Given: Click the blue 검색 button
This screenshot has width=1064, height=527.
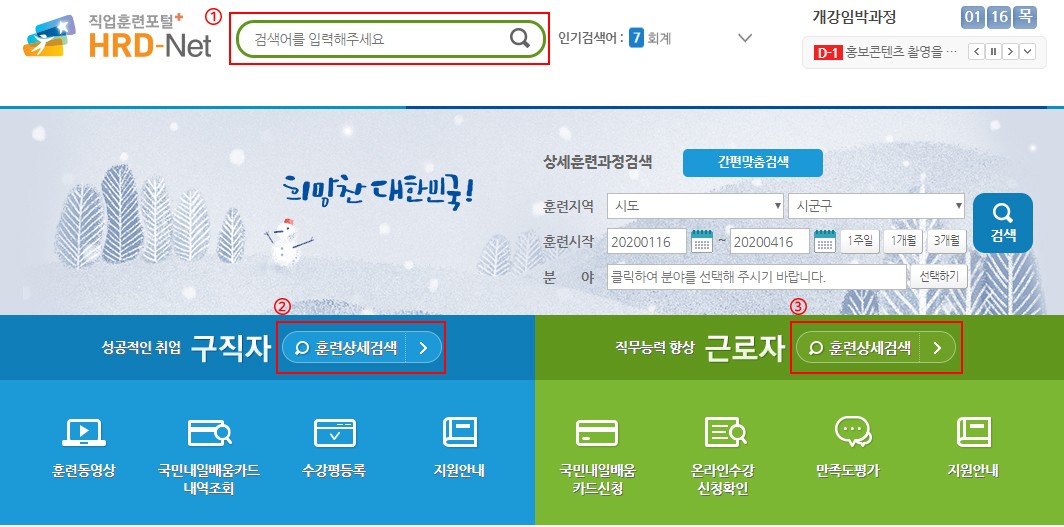Looking at the screenshot, I should click(1002, 222).
